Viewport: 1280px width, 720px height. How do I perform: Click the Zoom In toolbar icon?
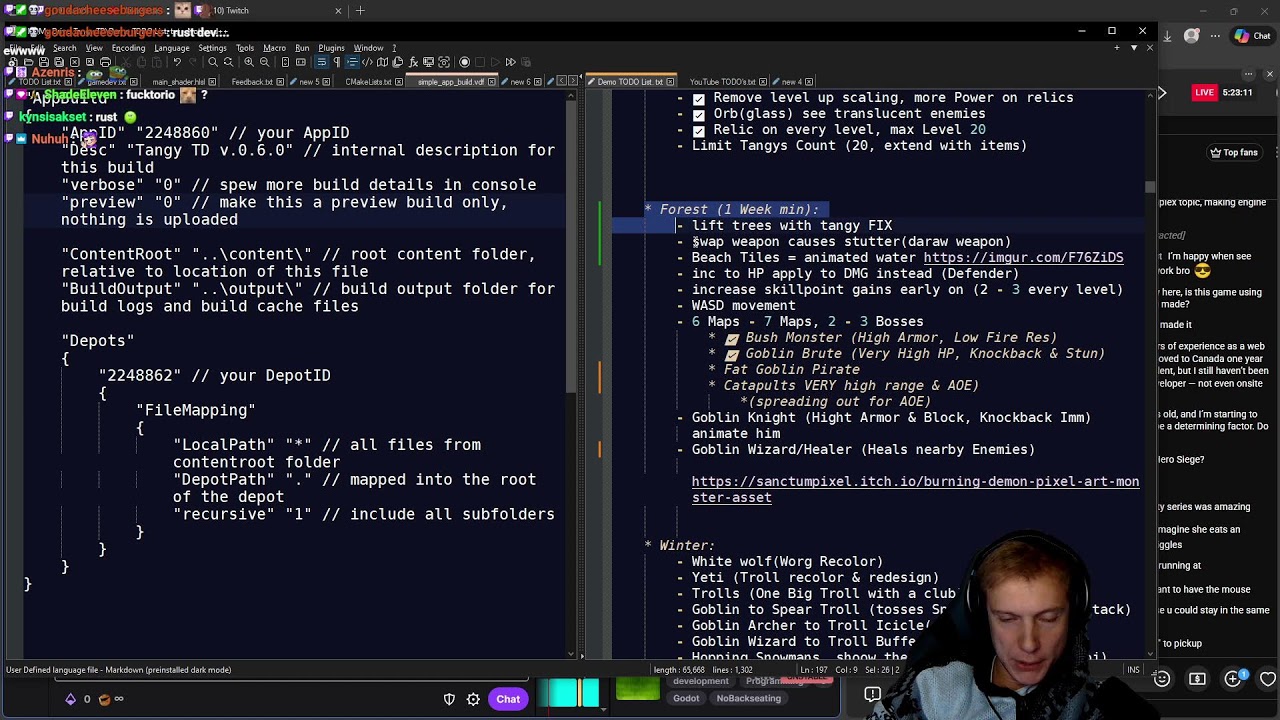pyautogui.click(x=249, y=62)
